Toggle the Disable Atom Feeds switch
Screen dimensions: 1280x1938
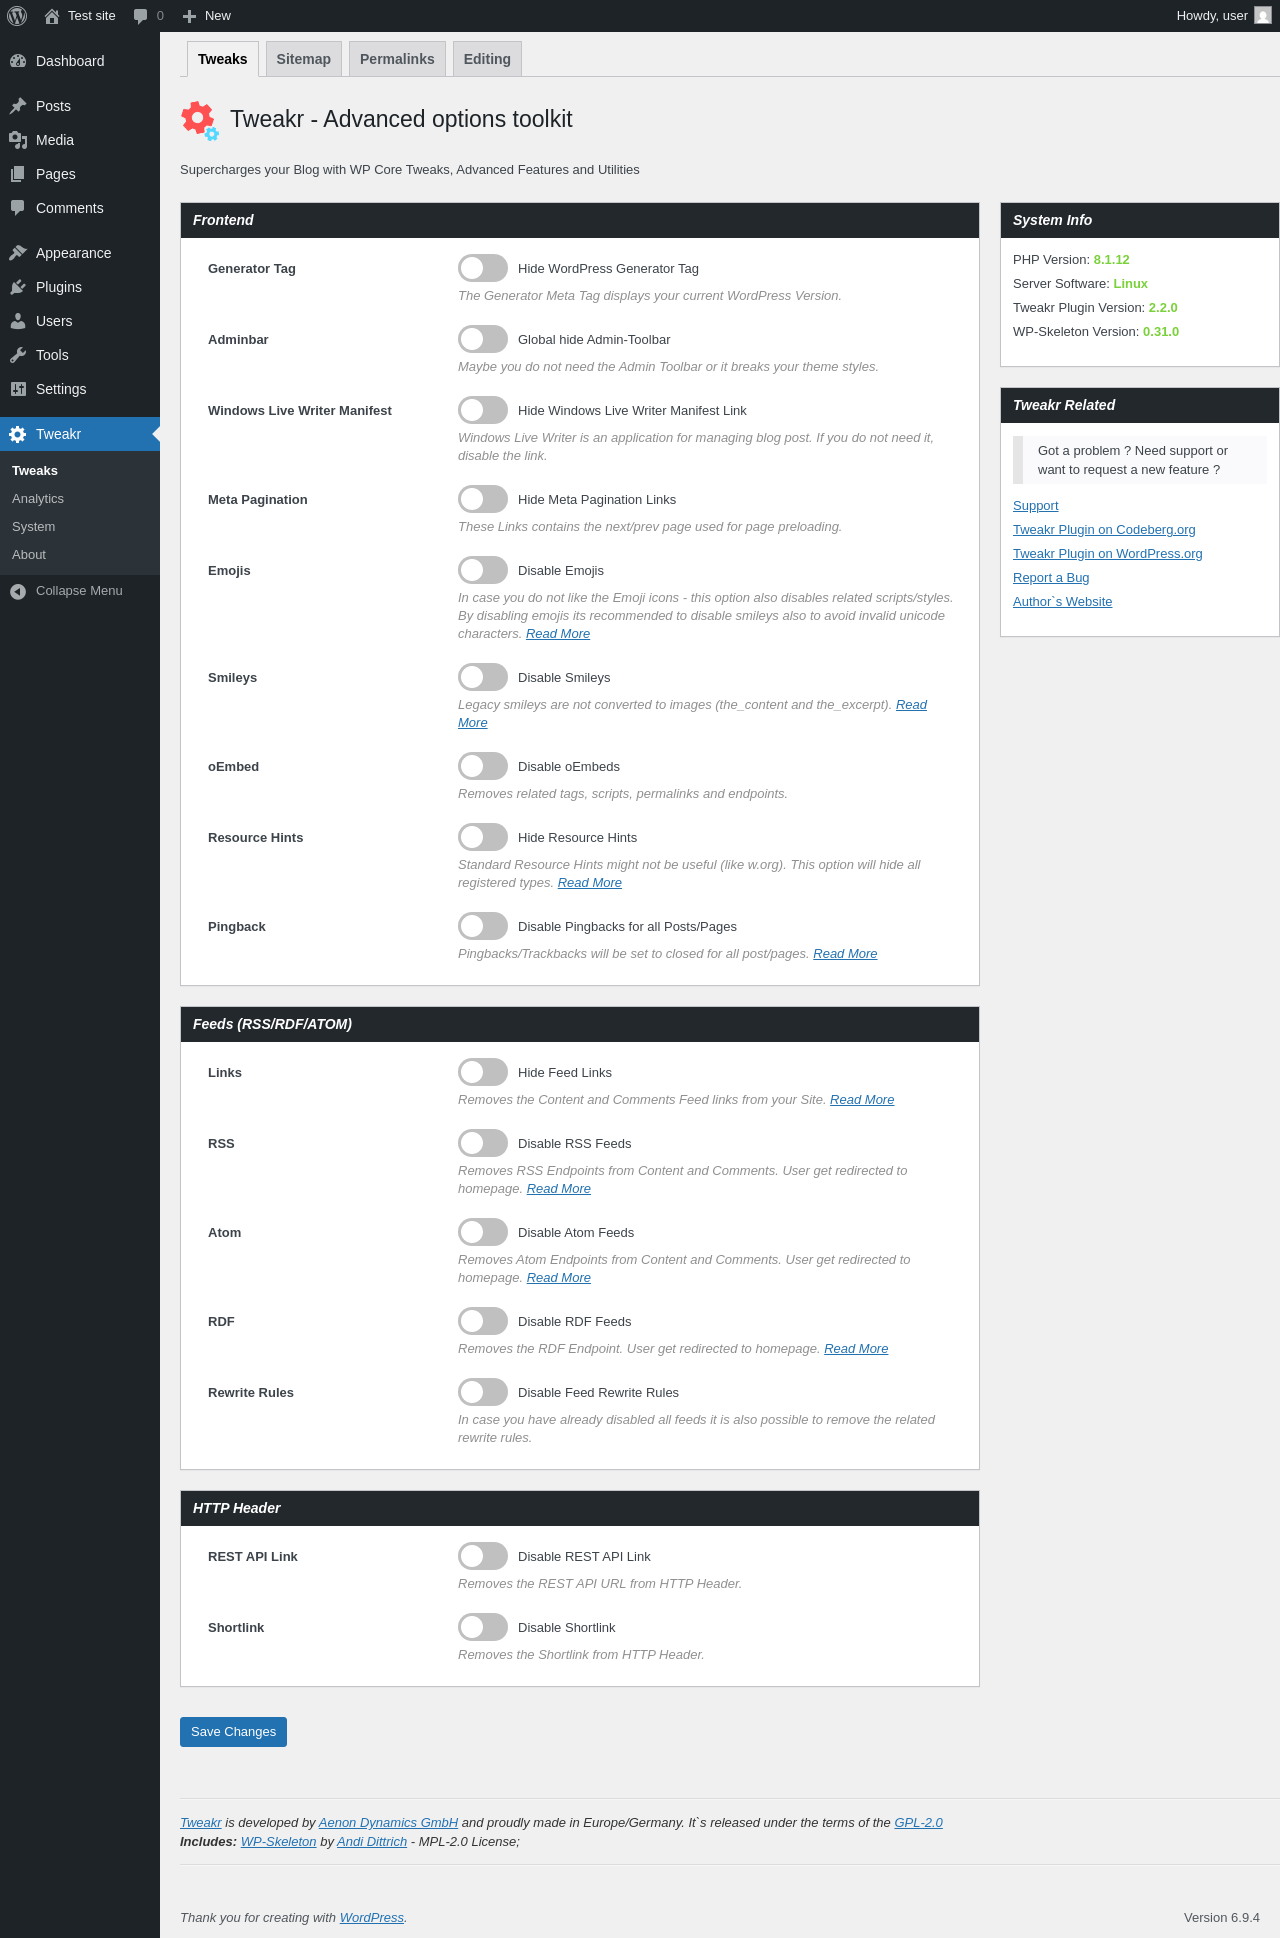[483, 1232]
